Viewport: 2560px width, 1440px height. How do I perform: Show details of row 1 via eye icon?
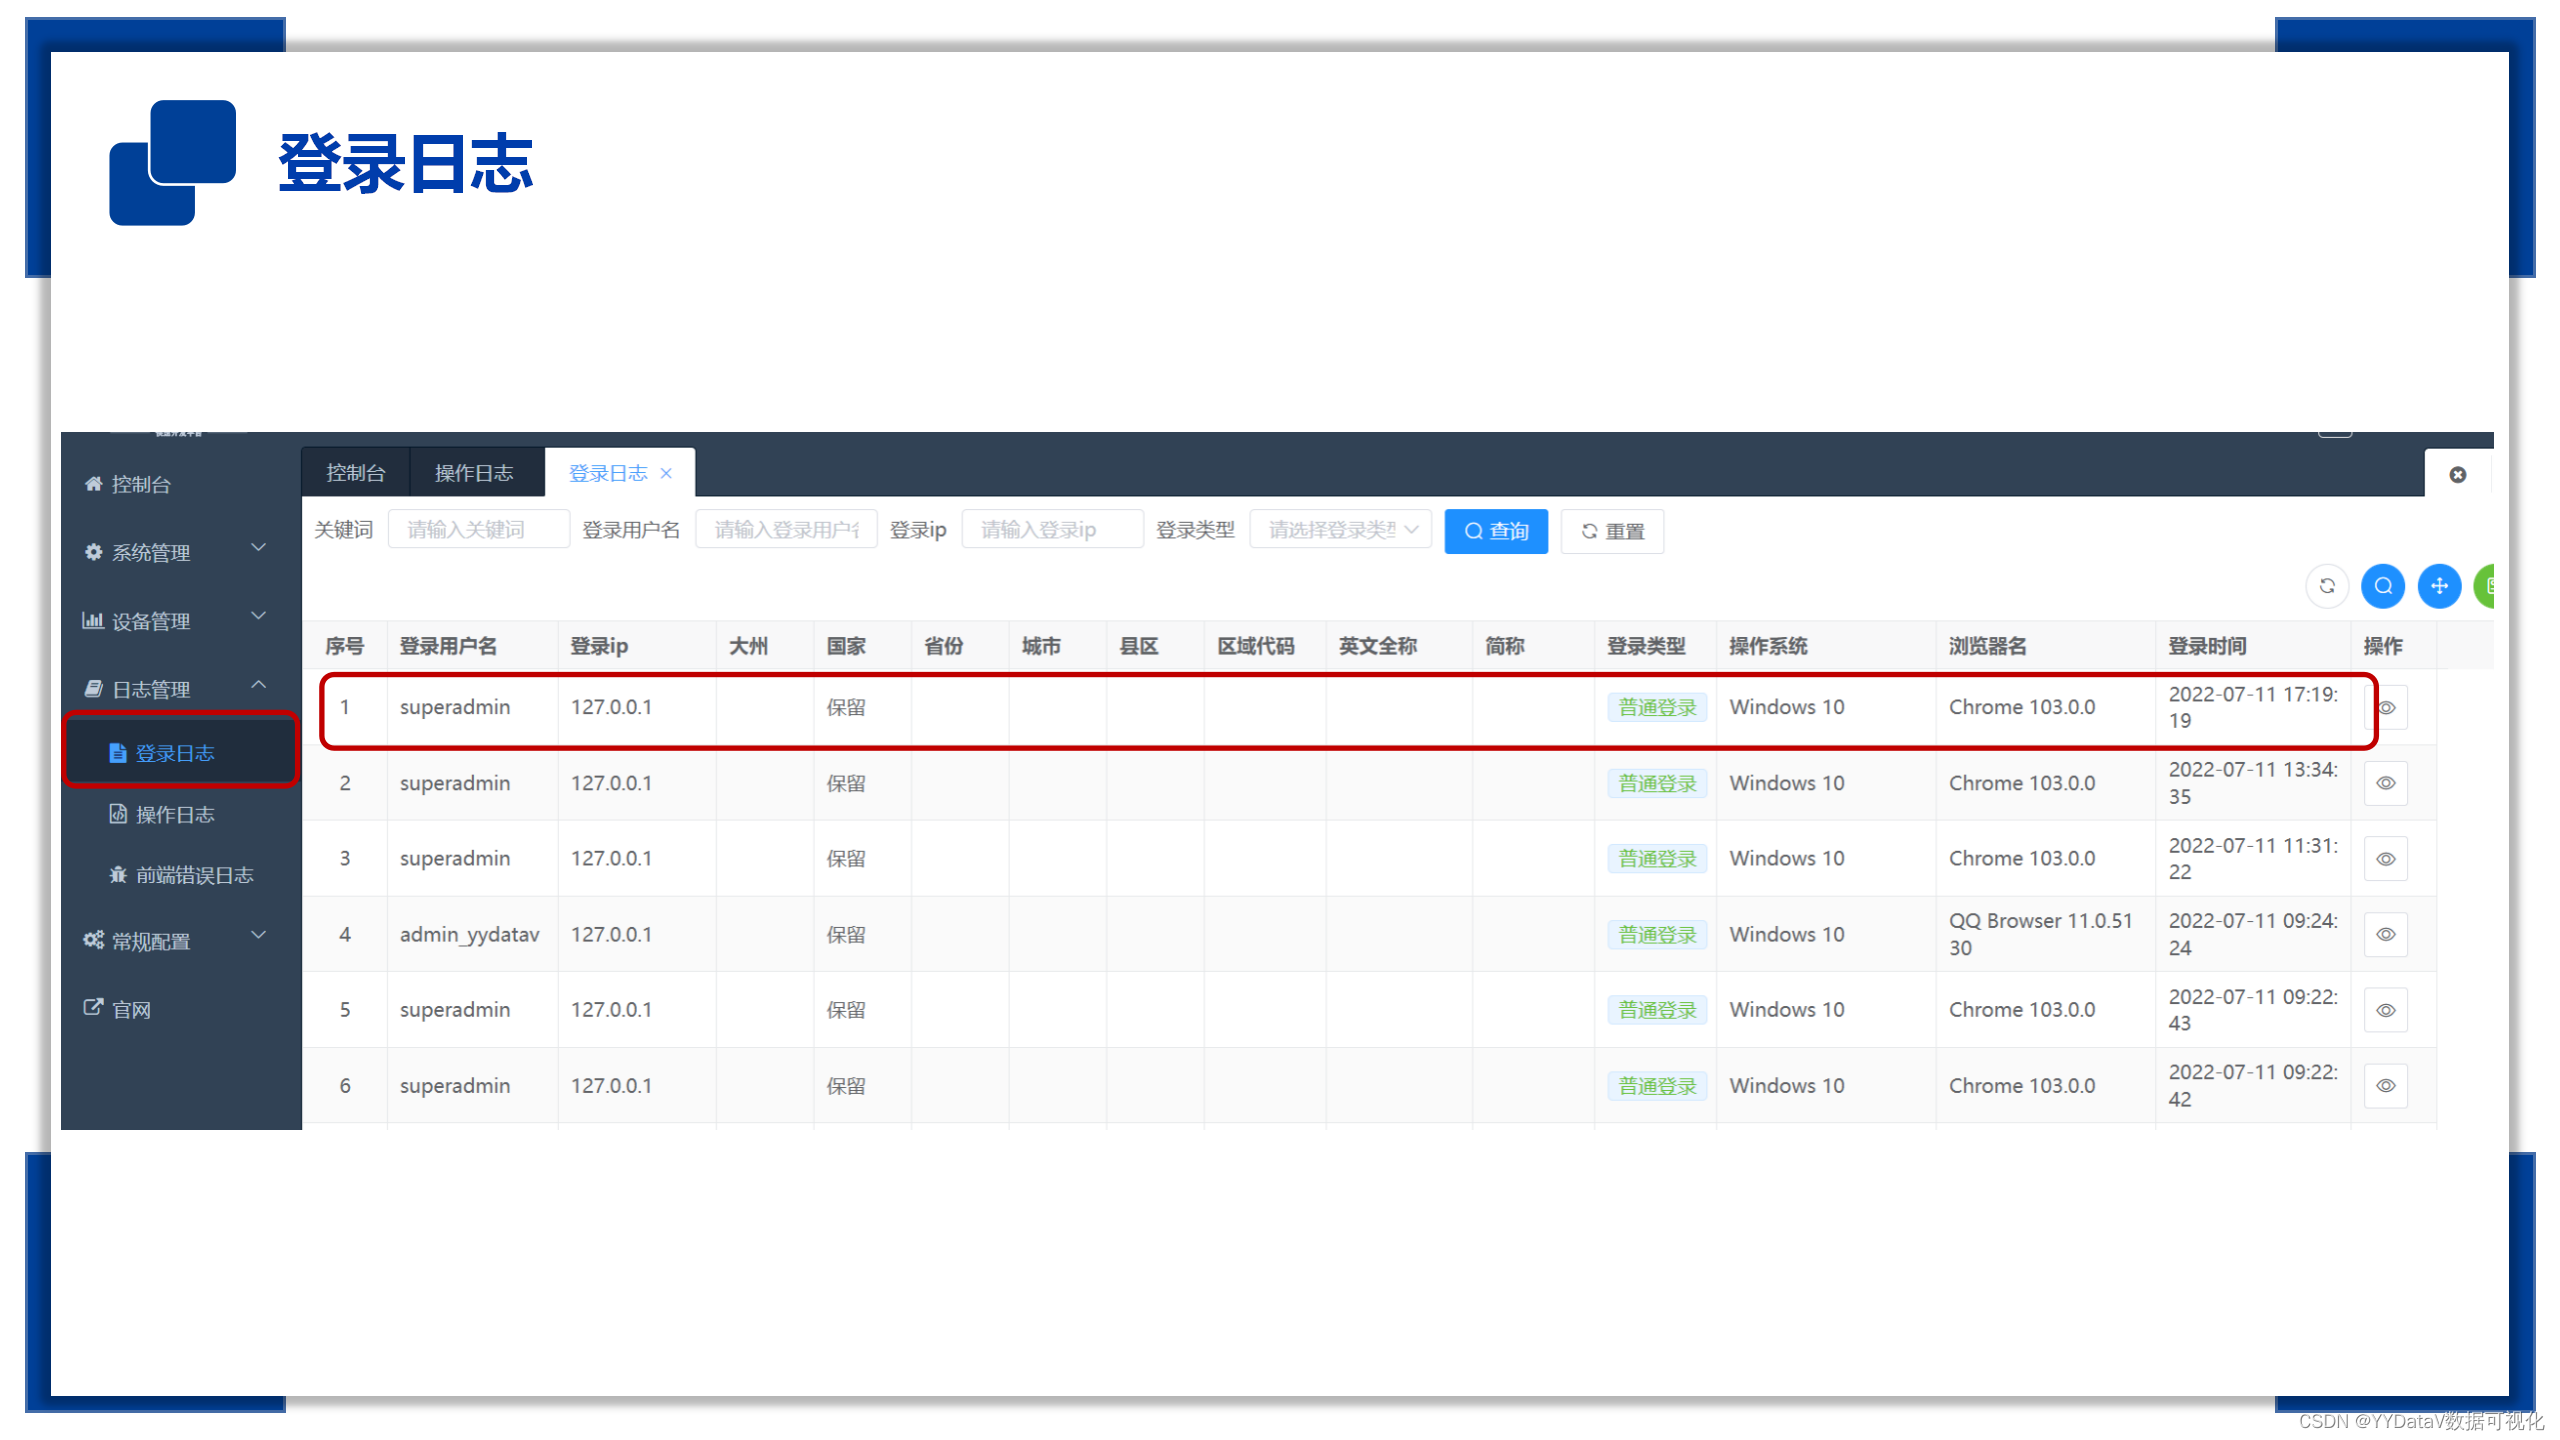click(2386, 707)
